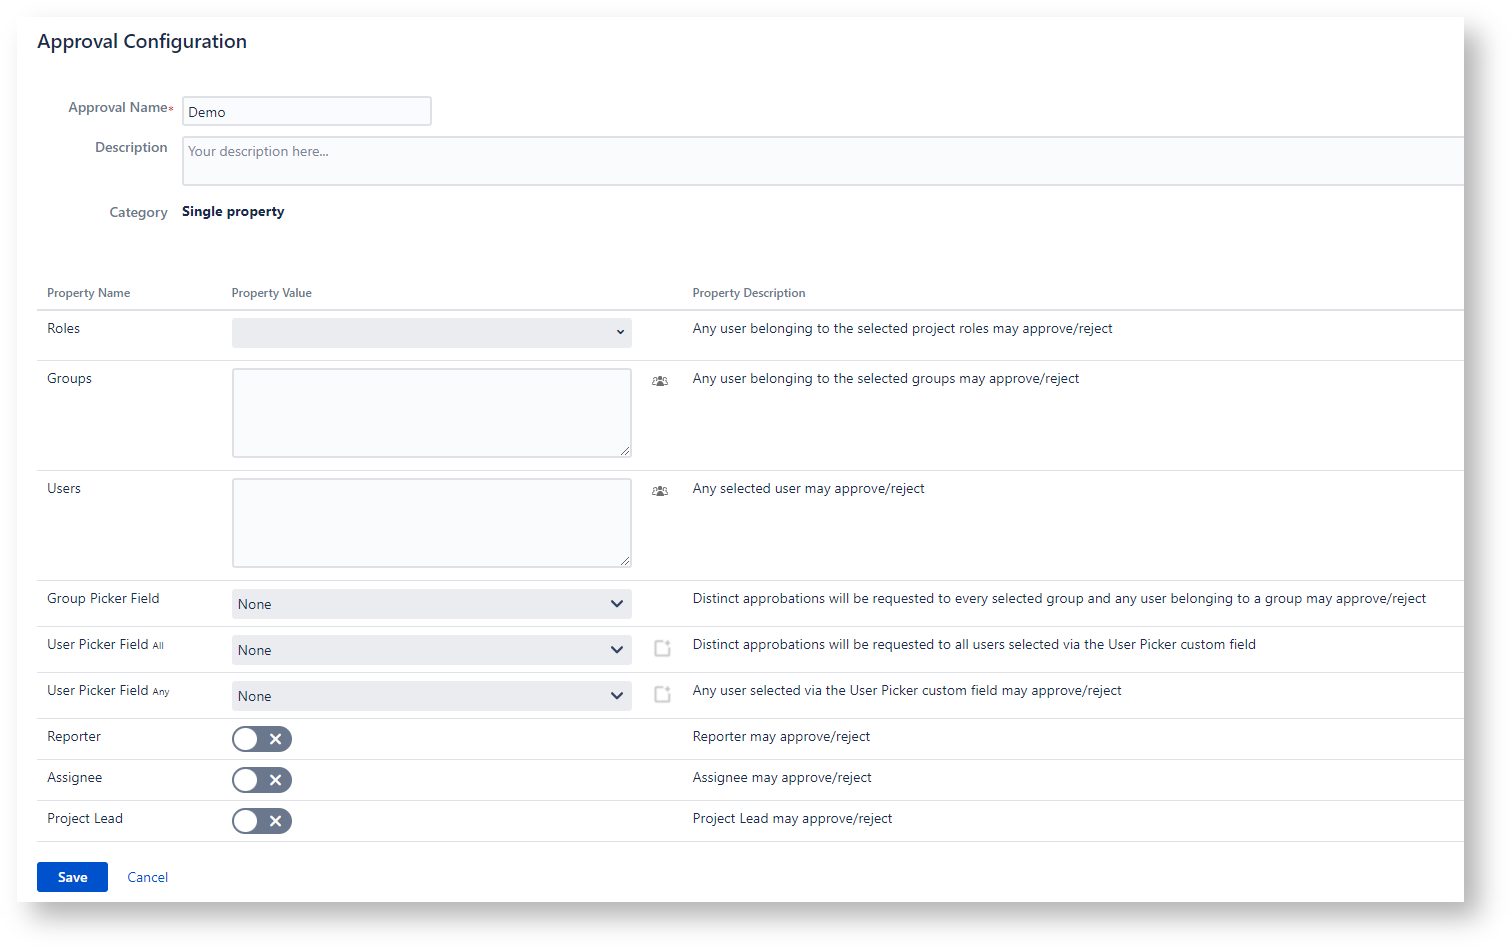Click icon next to User Picker Field Any
The height and width of the screenshot is (950, 1512).
662,695
